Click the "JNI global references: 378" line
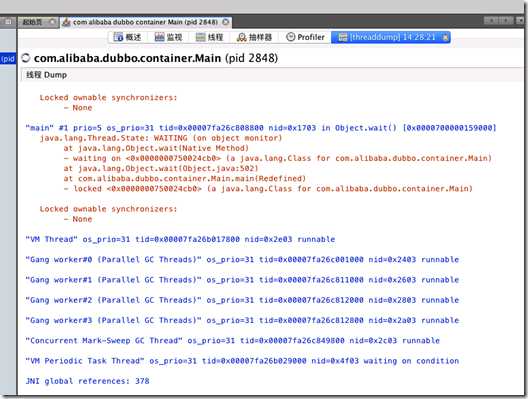This screenshot has height=399, width=528. point(87,381)
